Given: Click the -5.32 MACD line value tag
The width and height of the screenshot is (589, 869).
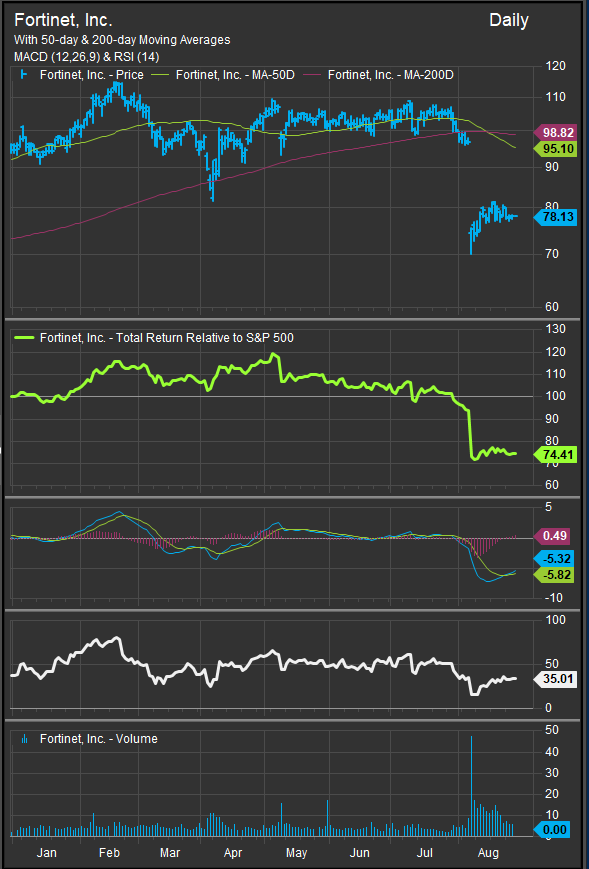Looking at the screenshot, I should 555,559.
